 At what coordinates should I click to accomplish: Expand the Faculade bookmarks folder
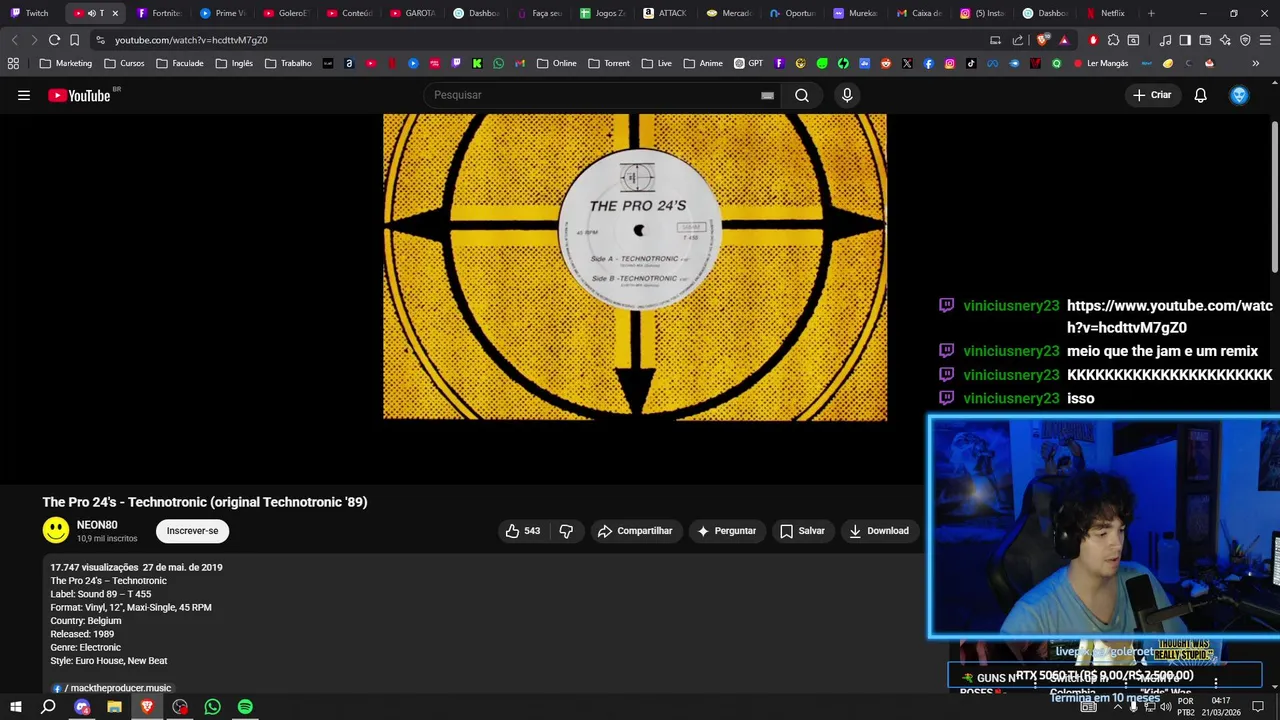click(180, 63)
